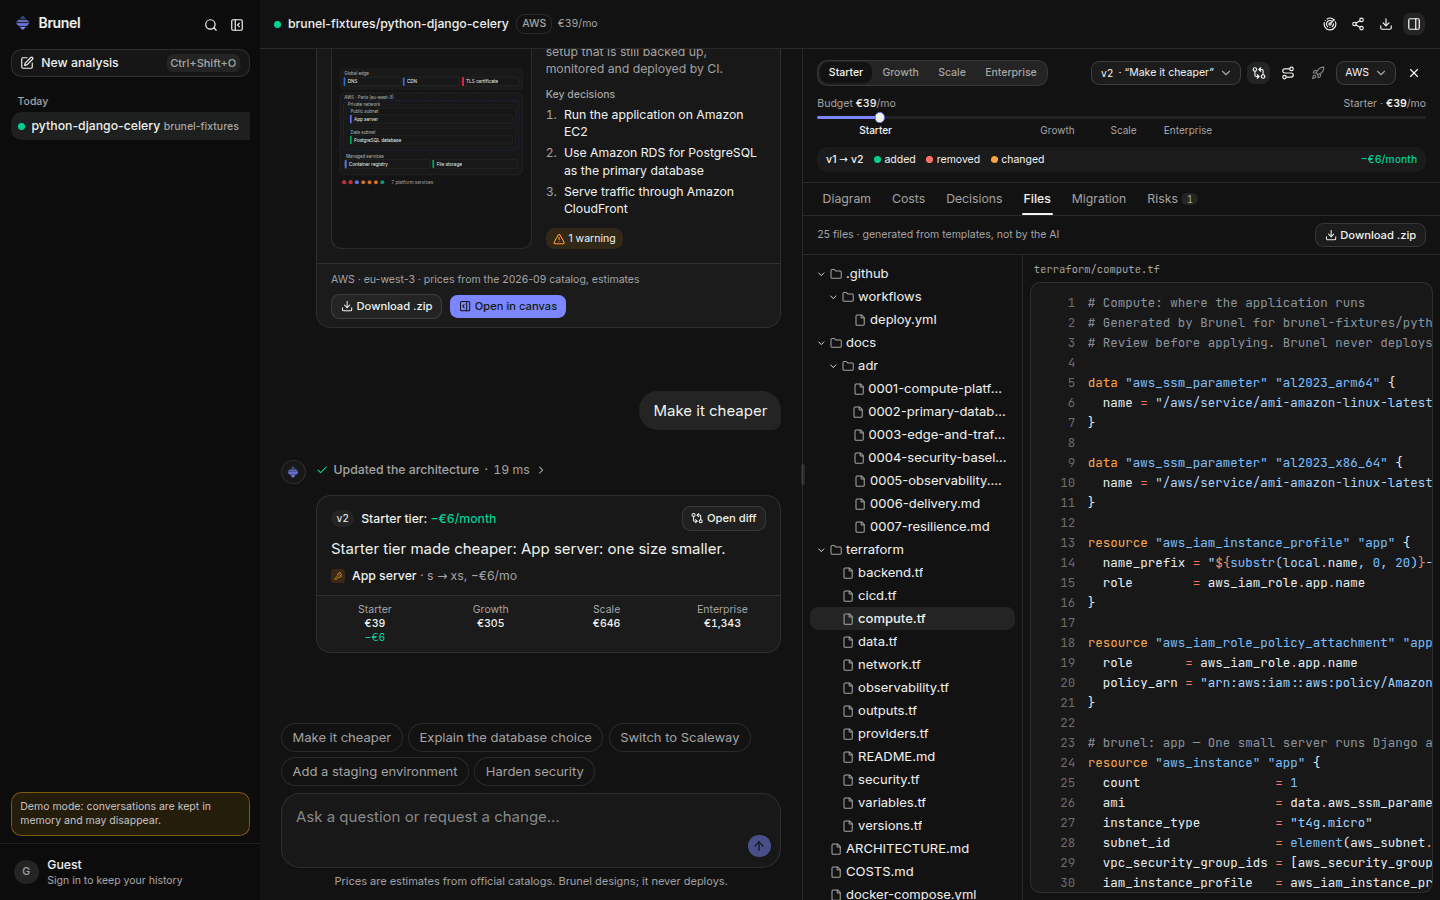This screenshot has height=900, width=1440.
Task: Collapse the left sidebar with the panel icon
Action: [237, 25]
